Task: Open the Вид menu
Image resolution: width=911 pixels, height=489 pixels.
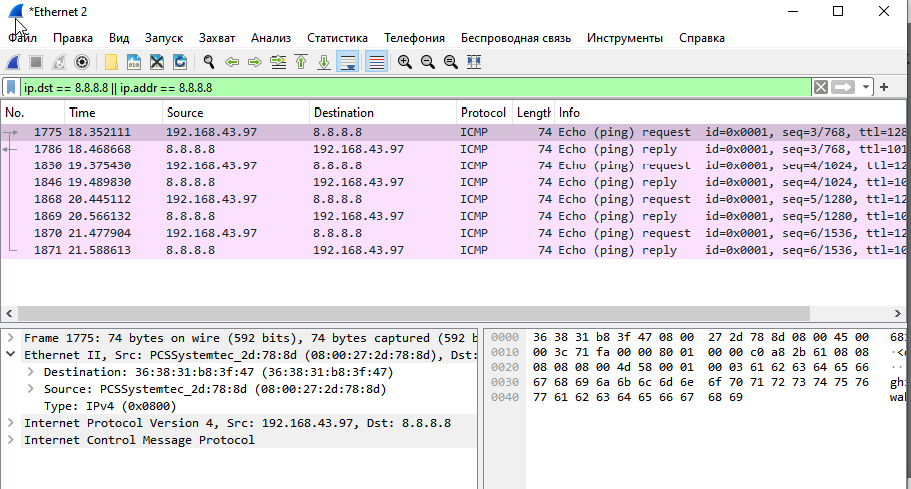Action: (119, 38)
